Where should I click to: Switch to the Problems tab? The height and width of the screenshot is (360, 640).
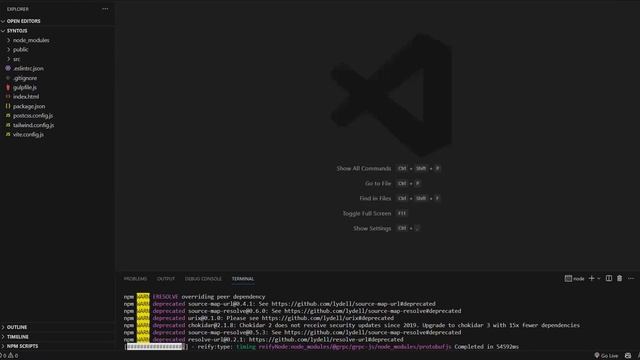[x=136, y=279]
